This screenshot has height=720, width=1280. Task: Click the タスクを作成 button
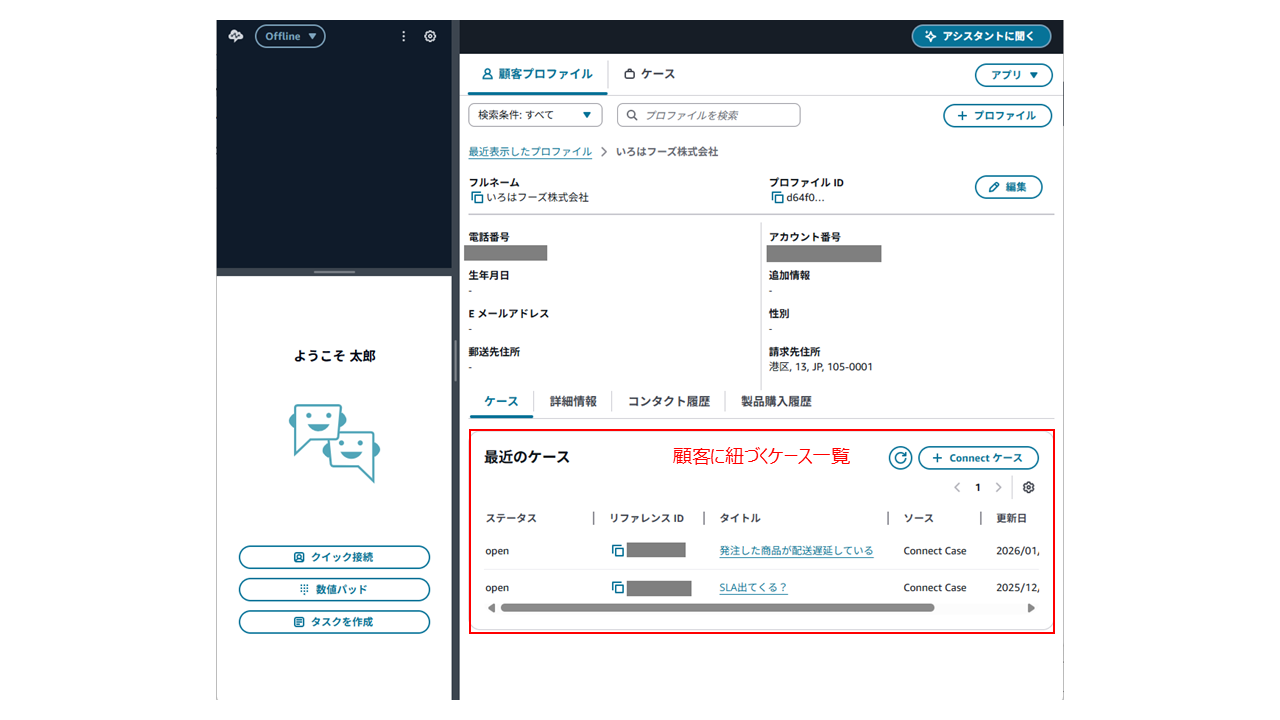point(334,622)
